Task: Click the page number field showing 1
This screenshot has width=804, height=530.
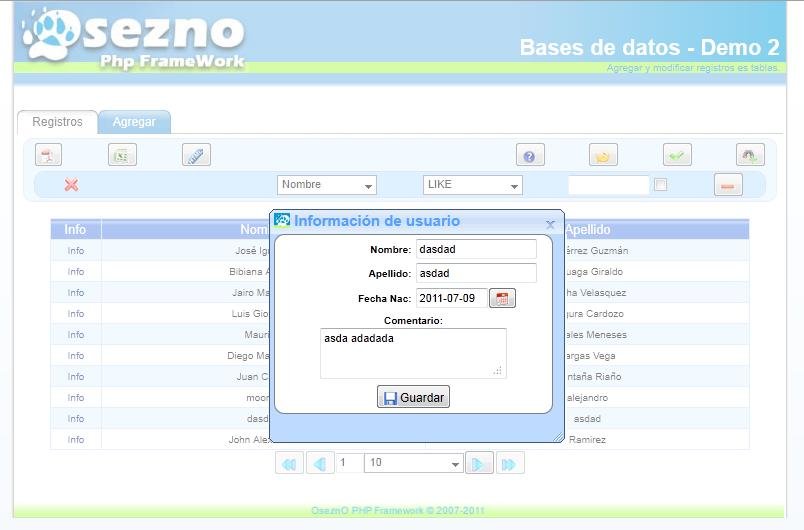Action: tap(349, 463)
